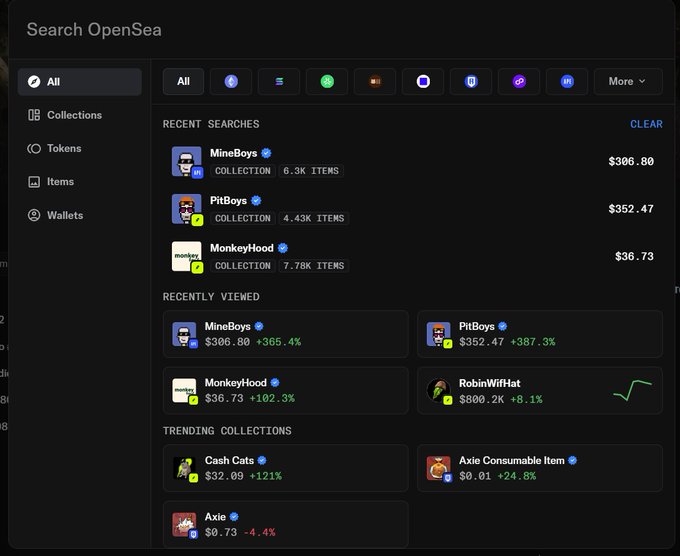Click the Search OpenSea input field
The width and height of the screenshot is (680, 556).
tap(341, 29)
